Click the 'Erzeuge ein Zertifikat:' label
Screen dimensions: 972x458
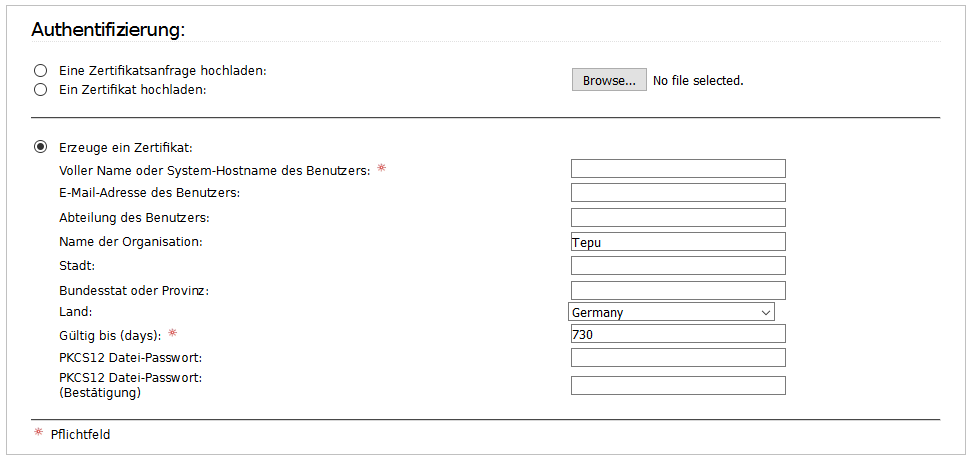[x=126, y=148]
